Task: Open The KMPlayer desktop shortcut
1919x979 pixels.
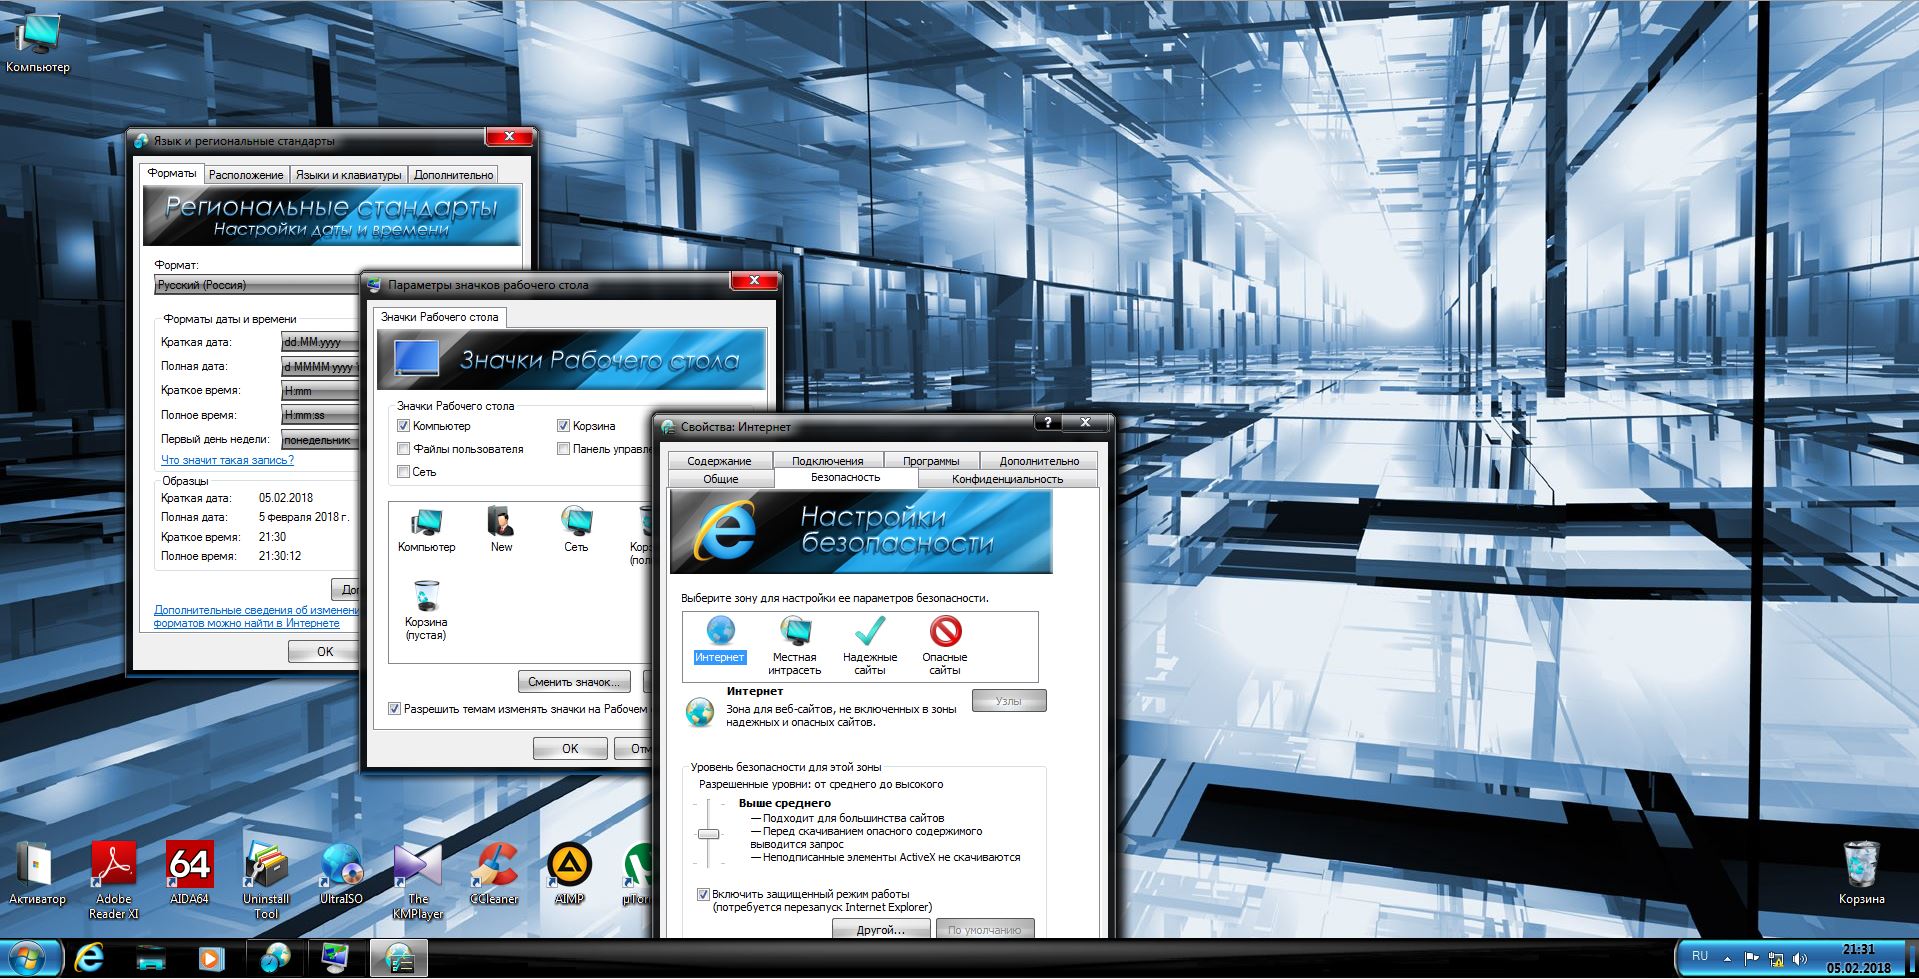Action: (x=418, y=879)
